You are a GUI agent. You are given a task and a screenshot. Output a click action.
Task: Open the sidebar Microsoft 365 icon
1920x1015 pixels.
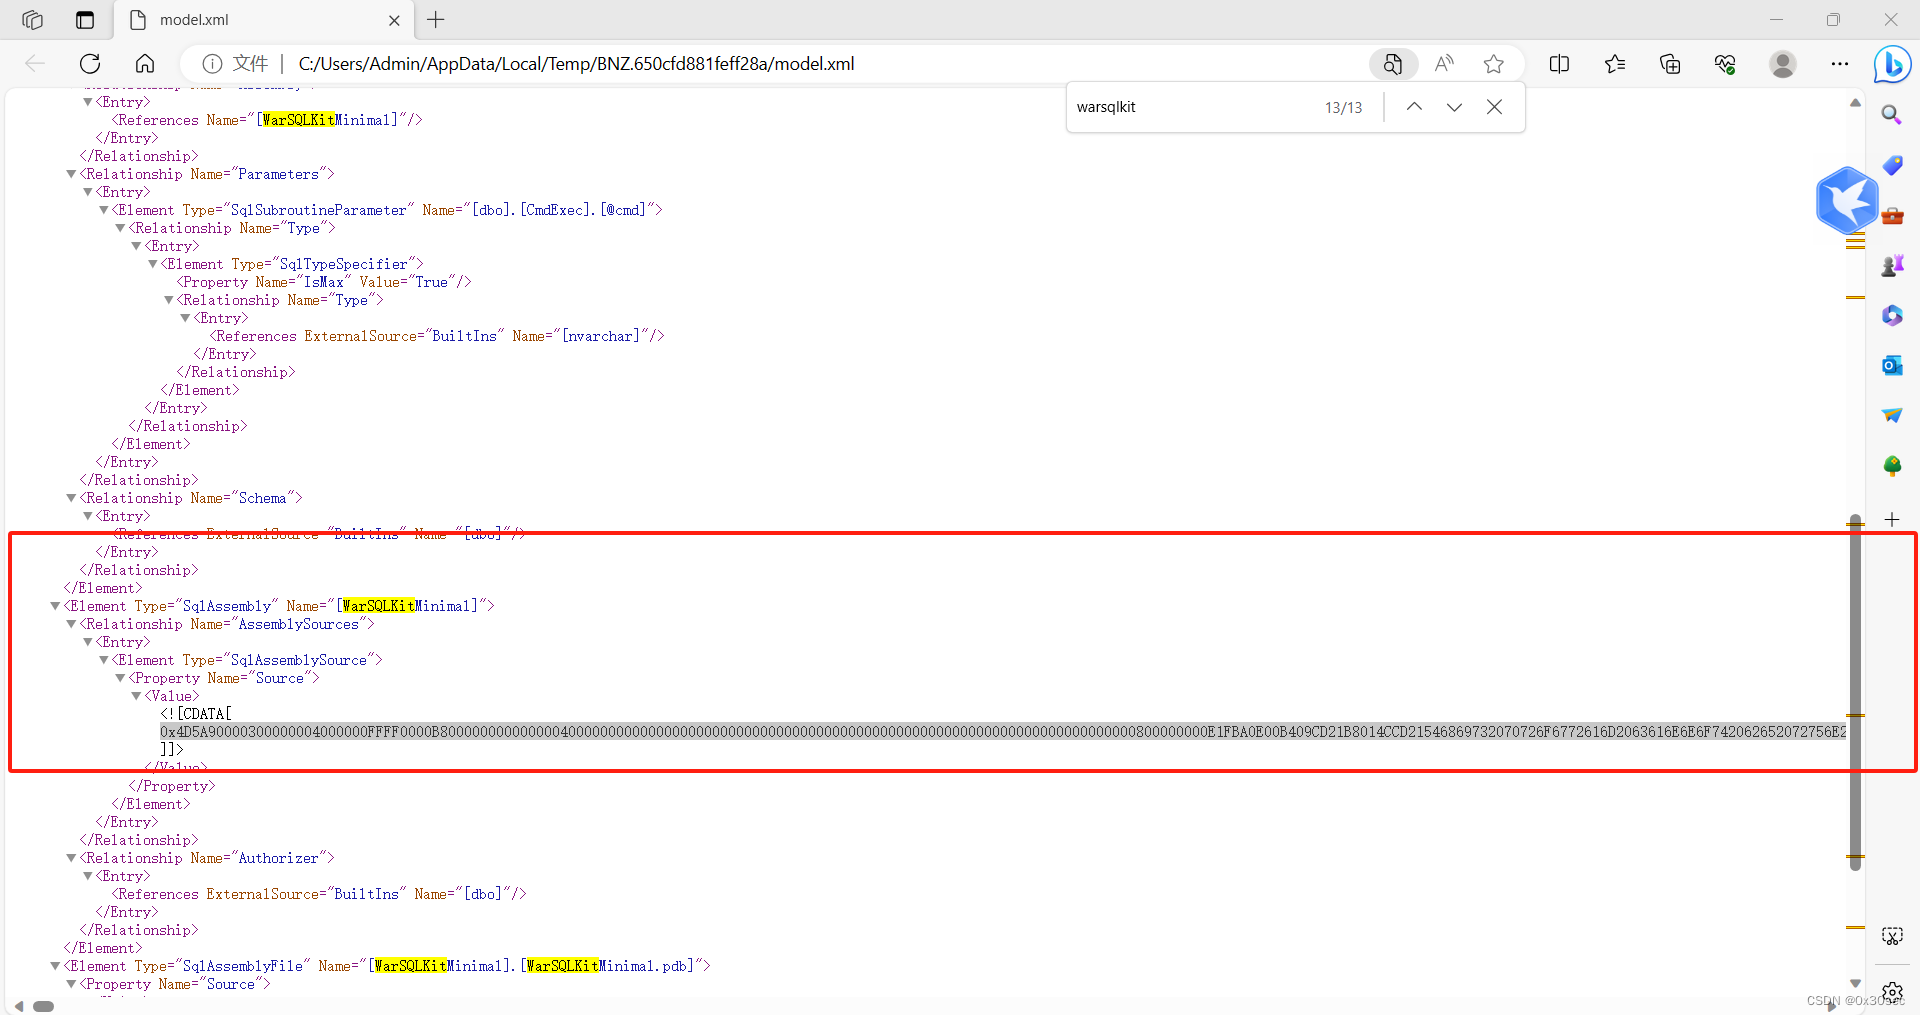[1892, 315]
